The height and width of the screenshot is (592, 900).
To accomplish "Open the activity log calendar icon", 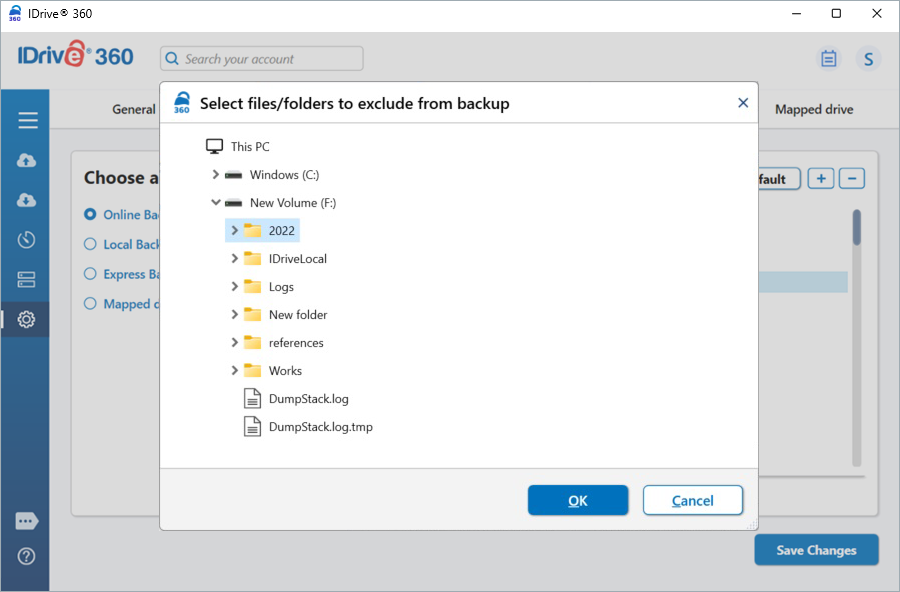I will (828, 59).
